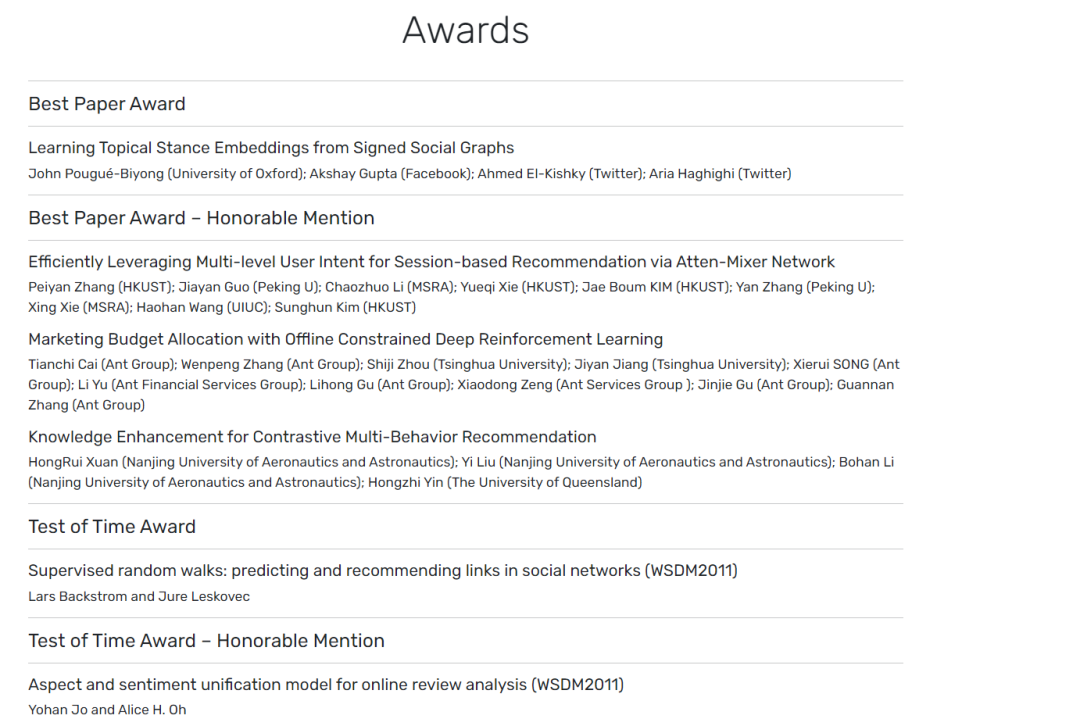Click the Tianchi Cai (Ant Group) author line
This screenshot has height=726, width=1080.
click(464, 364)
